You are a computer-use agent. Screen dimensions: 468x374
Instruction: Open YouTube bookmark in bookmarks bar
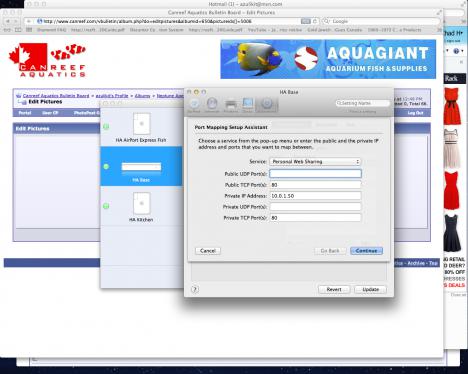(275, 30)
